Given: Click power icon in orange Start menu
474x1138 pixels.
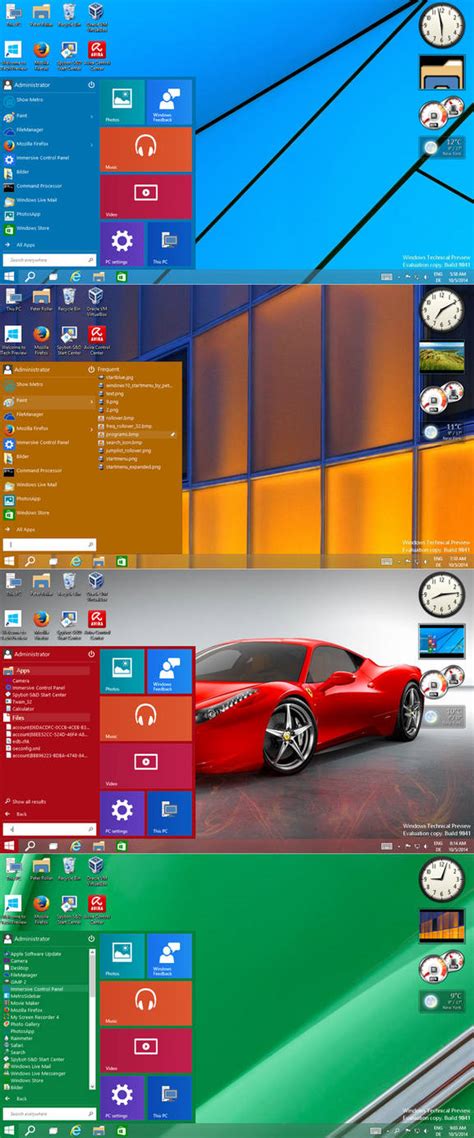Looking at the screenshot, I should click(x=91, y=369).
